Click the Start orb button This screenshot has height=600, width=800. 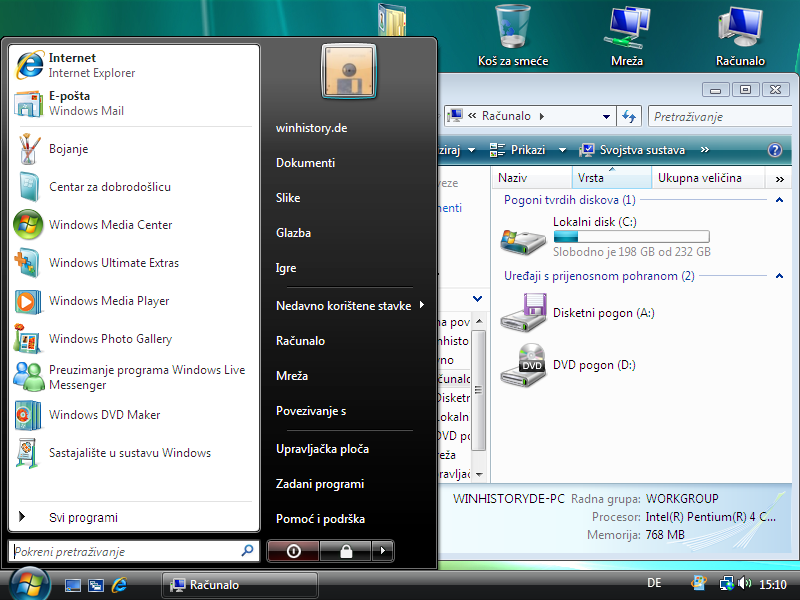click(30, 585)
